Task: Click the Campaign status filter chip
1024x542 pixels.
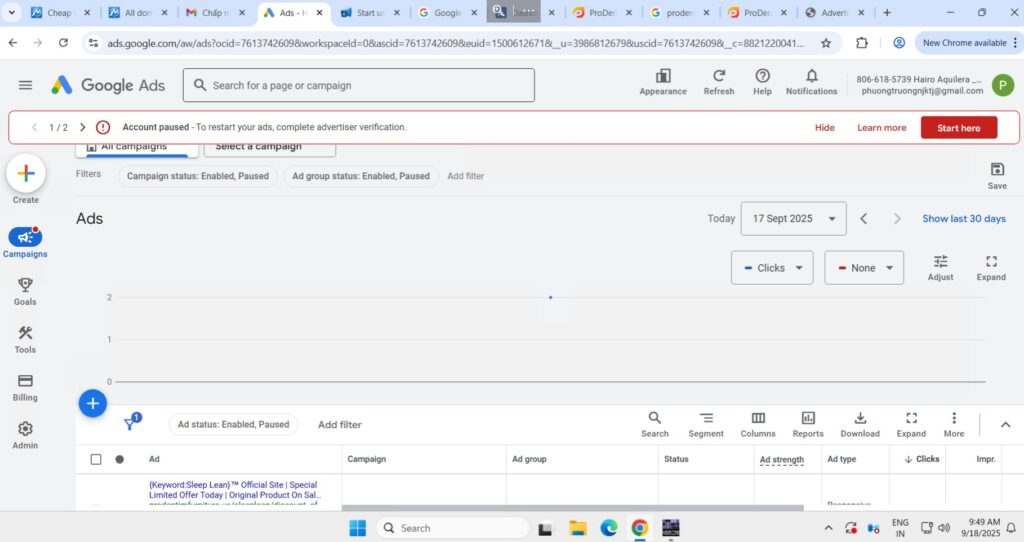Action: click(x=198, y=176)
